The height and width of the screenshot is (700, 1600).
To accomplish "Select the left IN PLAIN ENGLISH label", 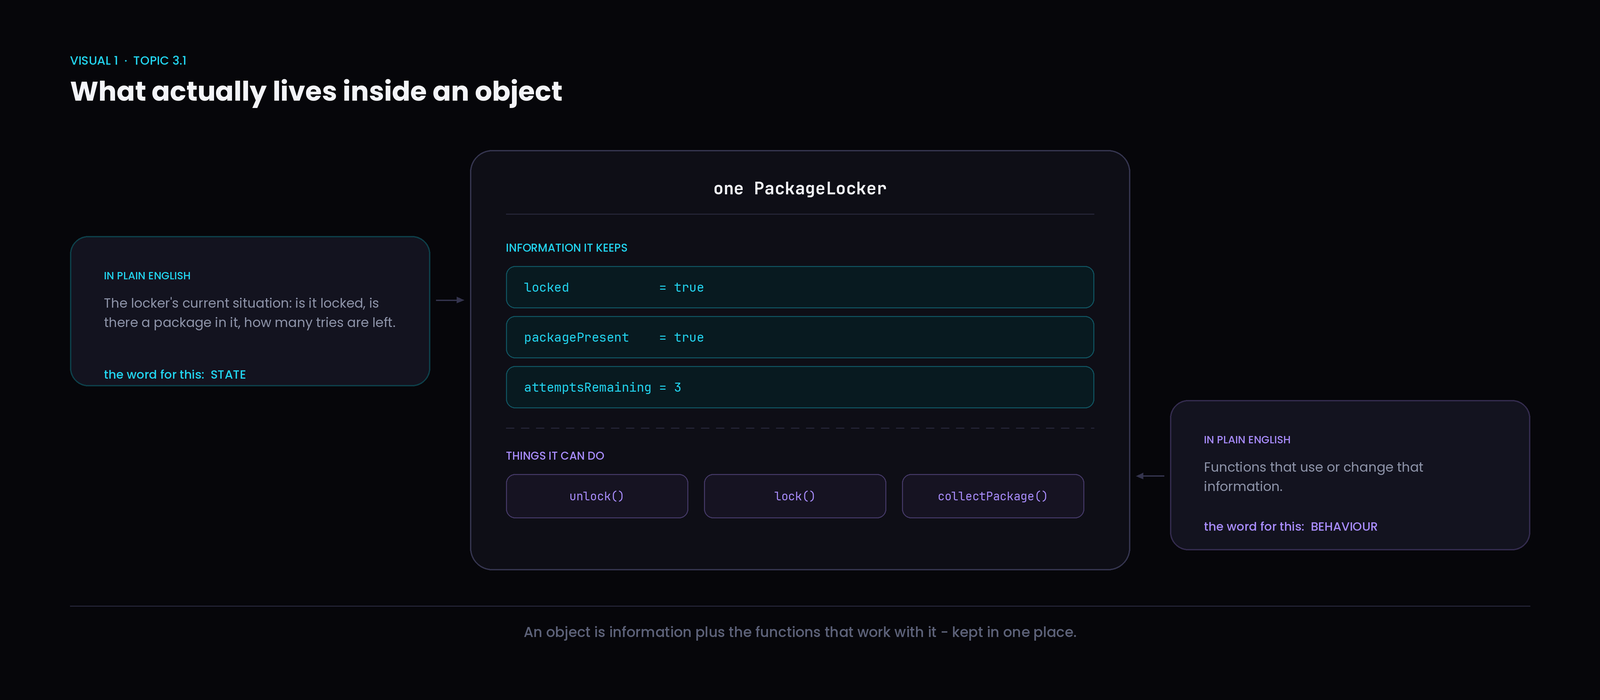I will 147,276.
